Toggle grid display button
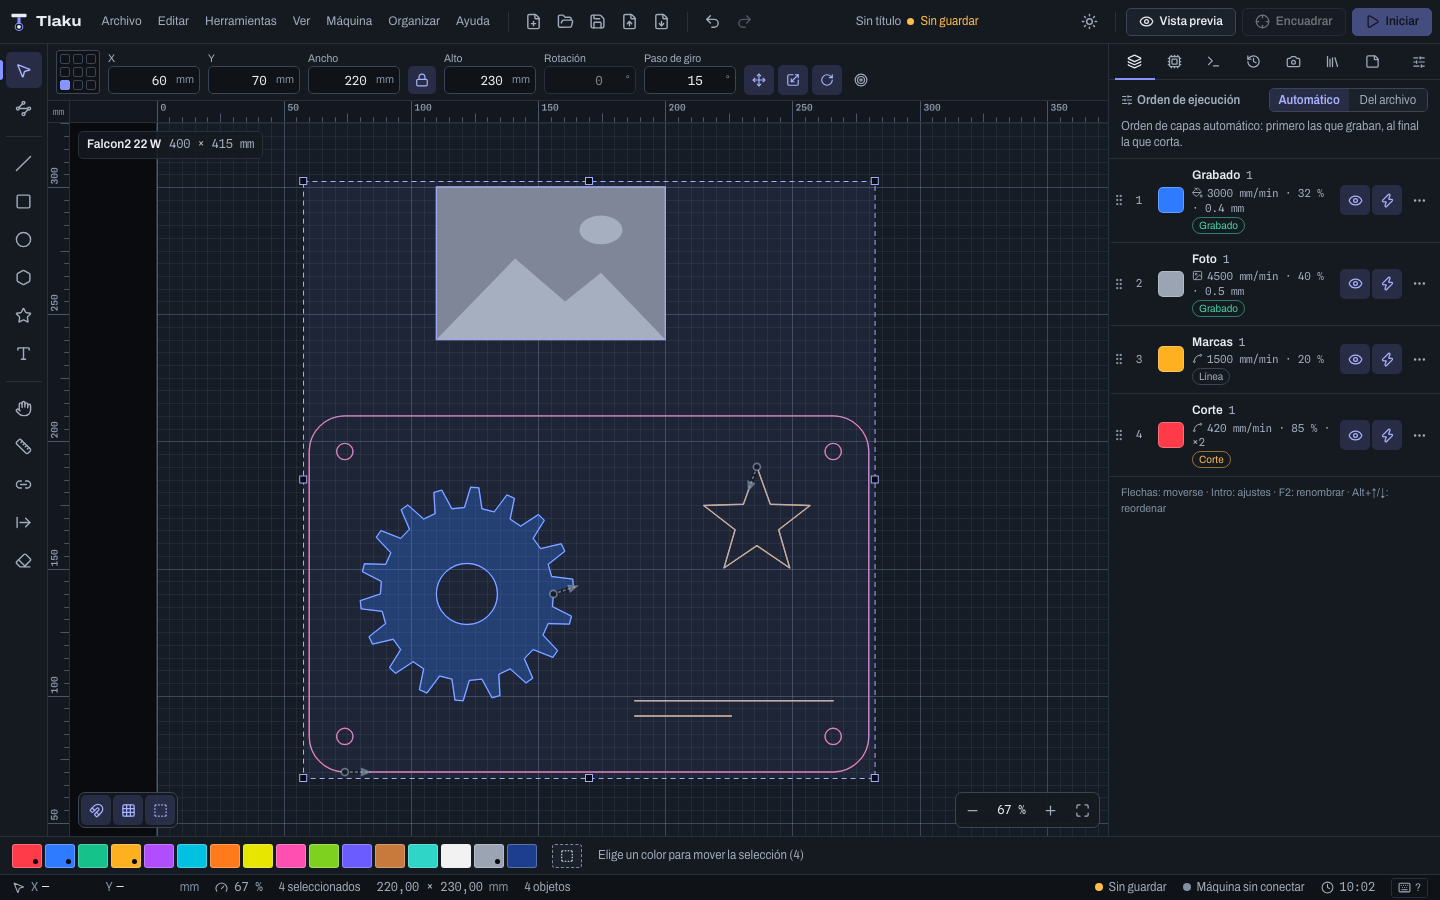Screen dimensions: 1440x900 (128, 810)
